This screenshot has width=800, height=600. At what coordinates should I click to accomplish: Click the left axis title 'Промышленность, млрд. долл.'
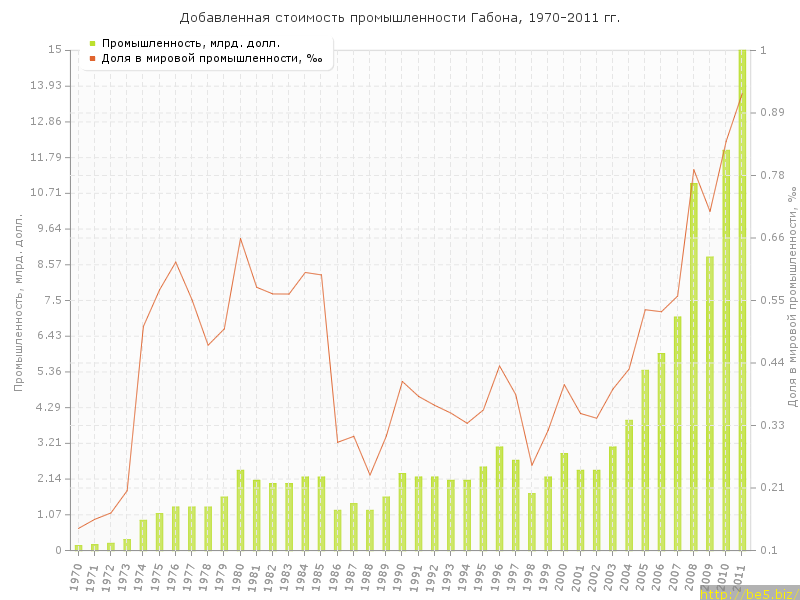pyautogui.click(x=18, y=302)
